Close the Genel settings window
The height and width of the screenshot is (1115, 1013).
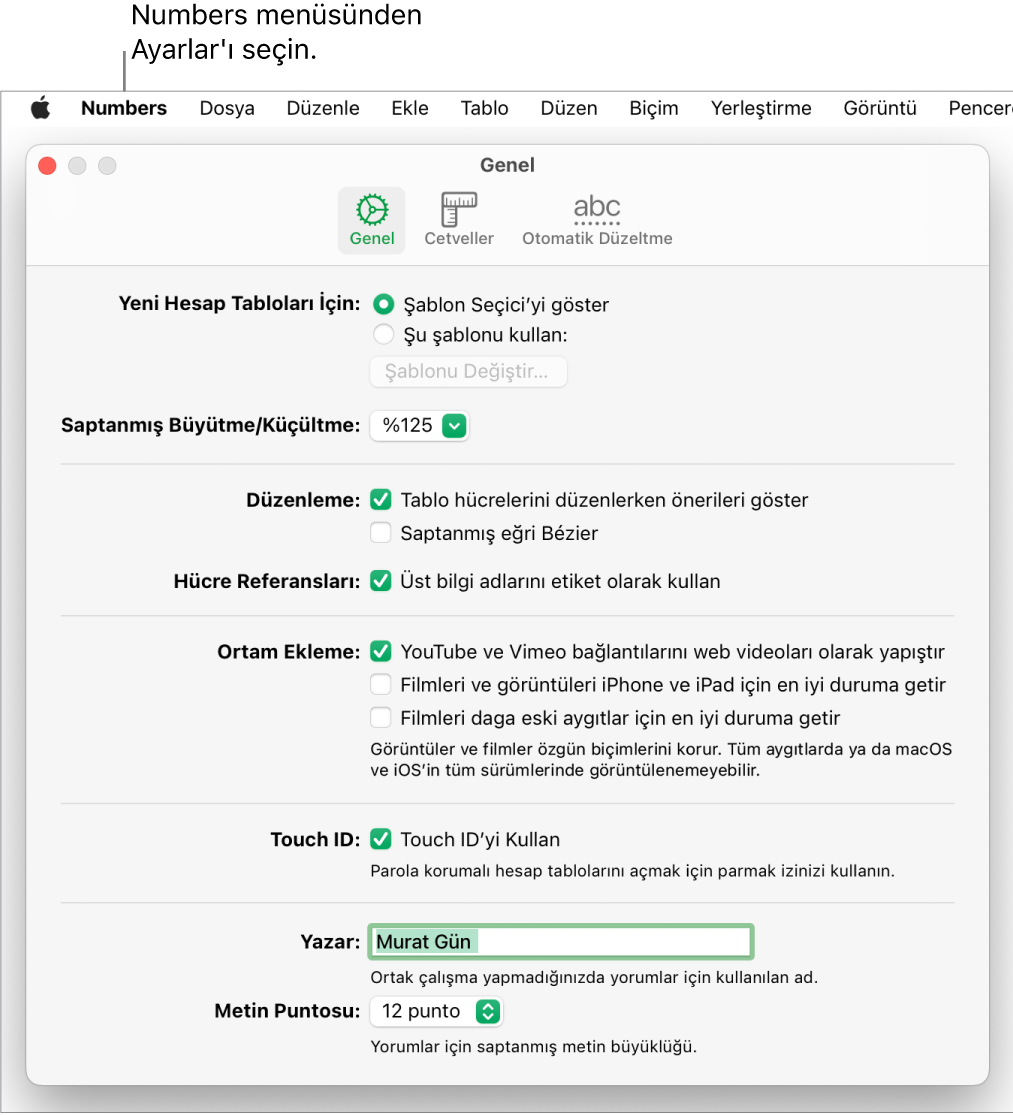(x=48, y=166)
